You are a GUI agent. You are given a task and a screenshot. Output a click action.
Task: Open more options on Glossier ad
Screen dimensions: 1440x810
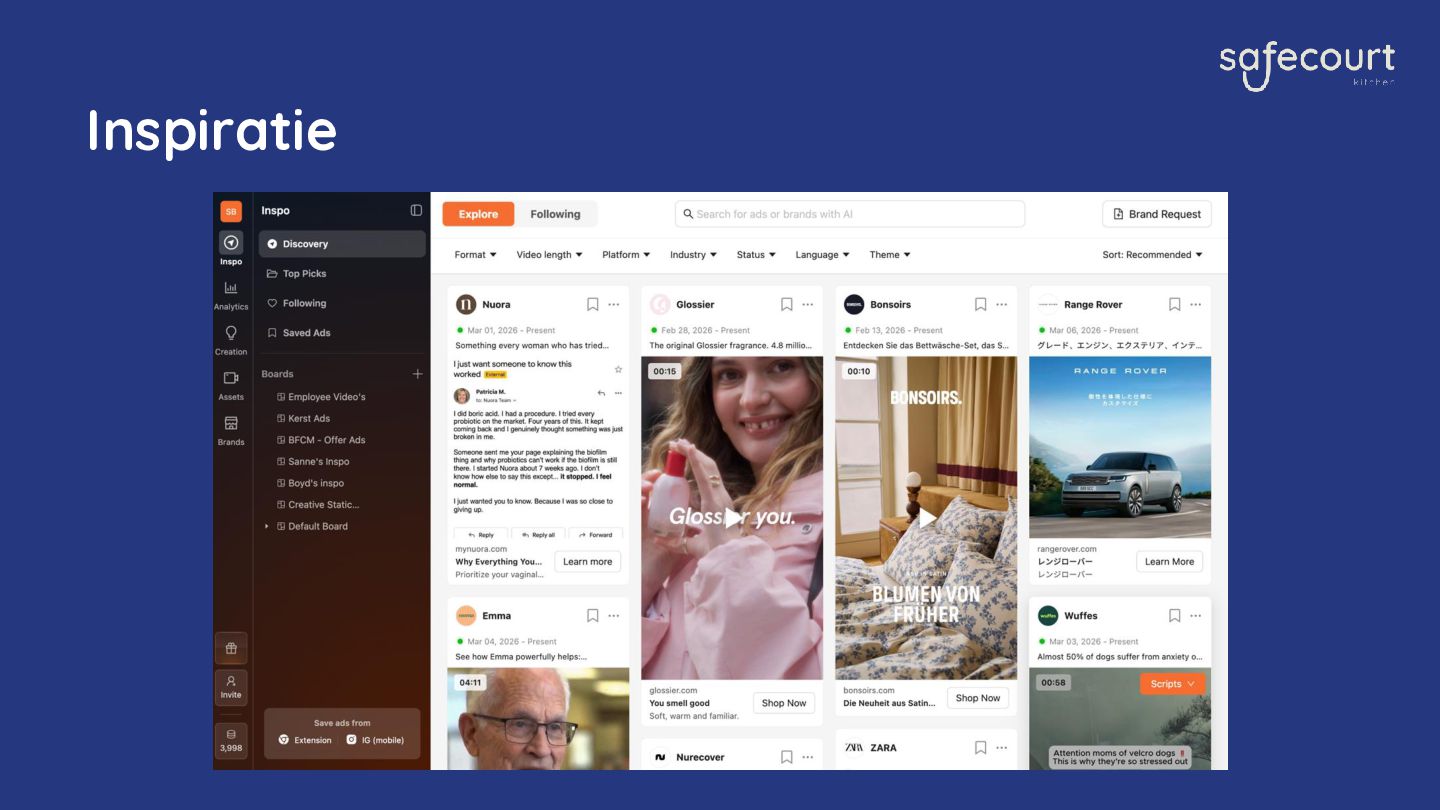click(x=808, y=304)
